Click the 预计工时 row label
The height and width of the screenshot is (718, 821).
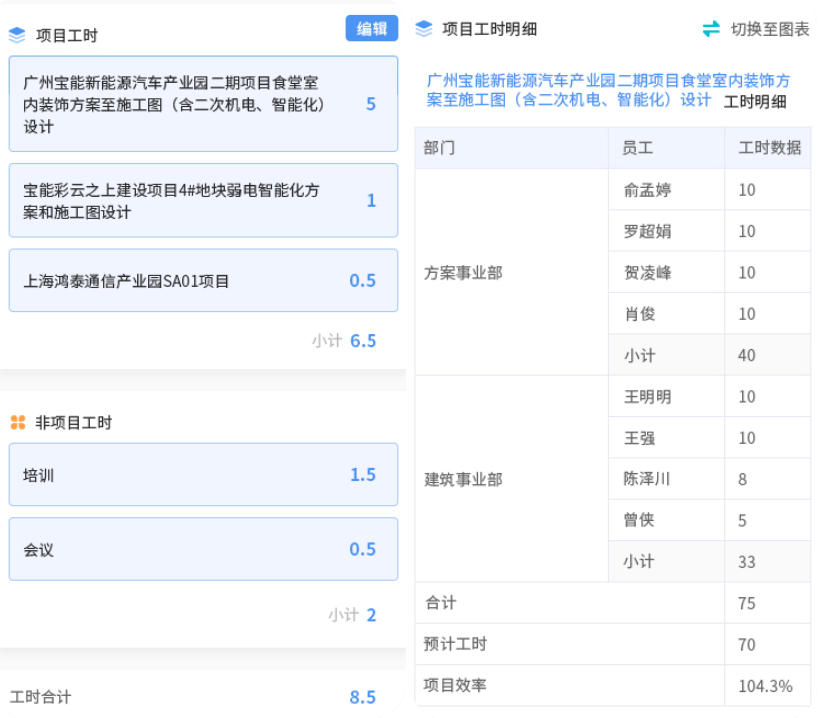click(455, 644)
